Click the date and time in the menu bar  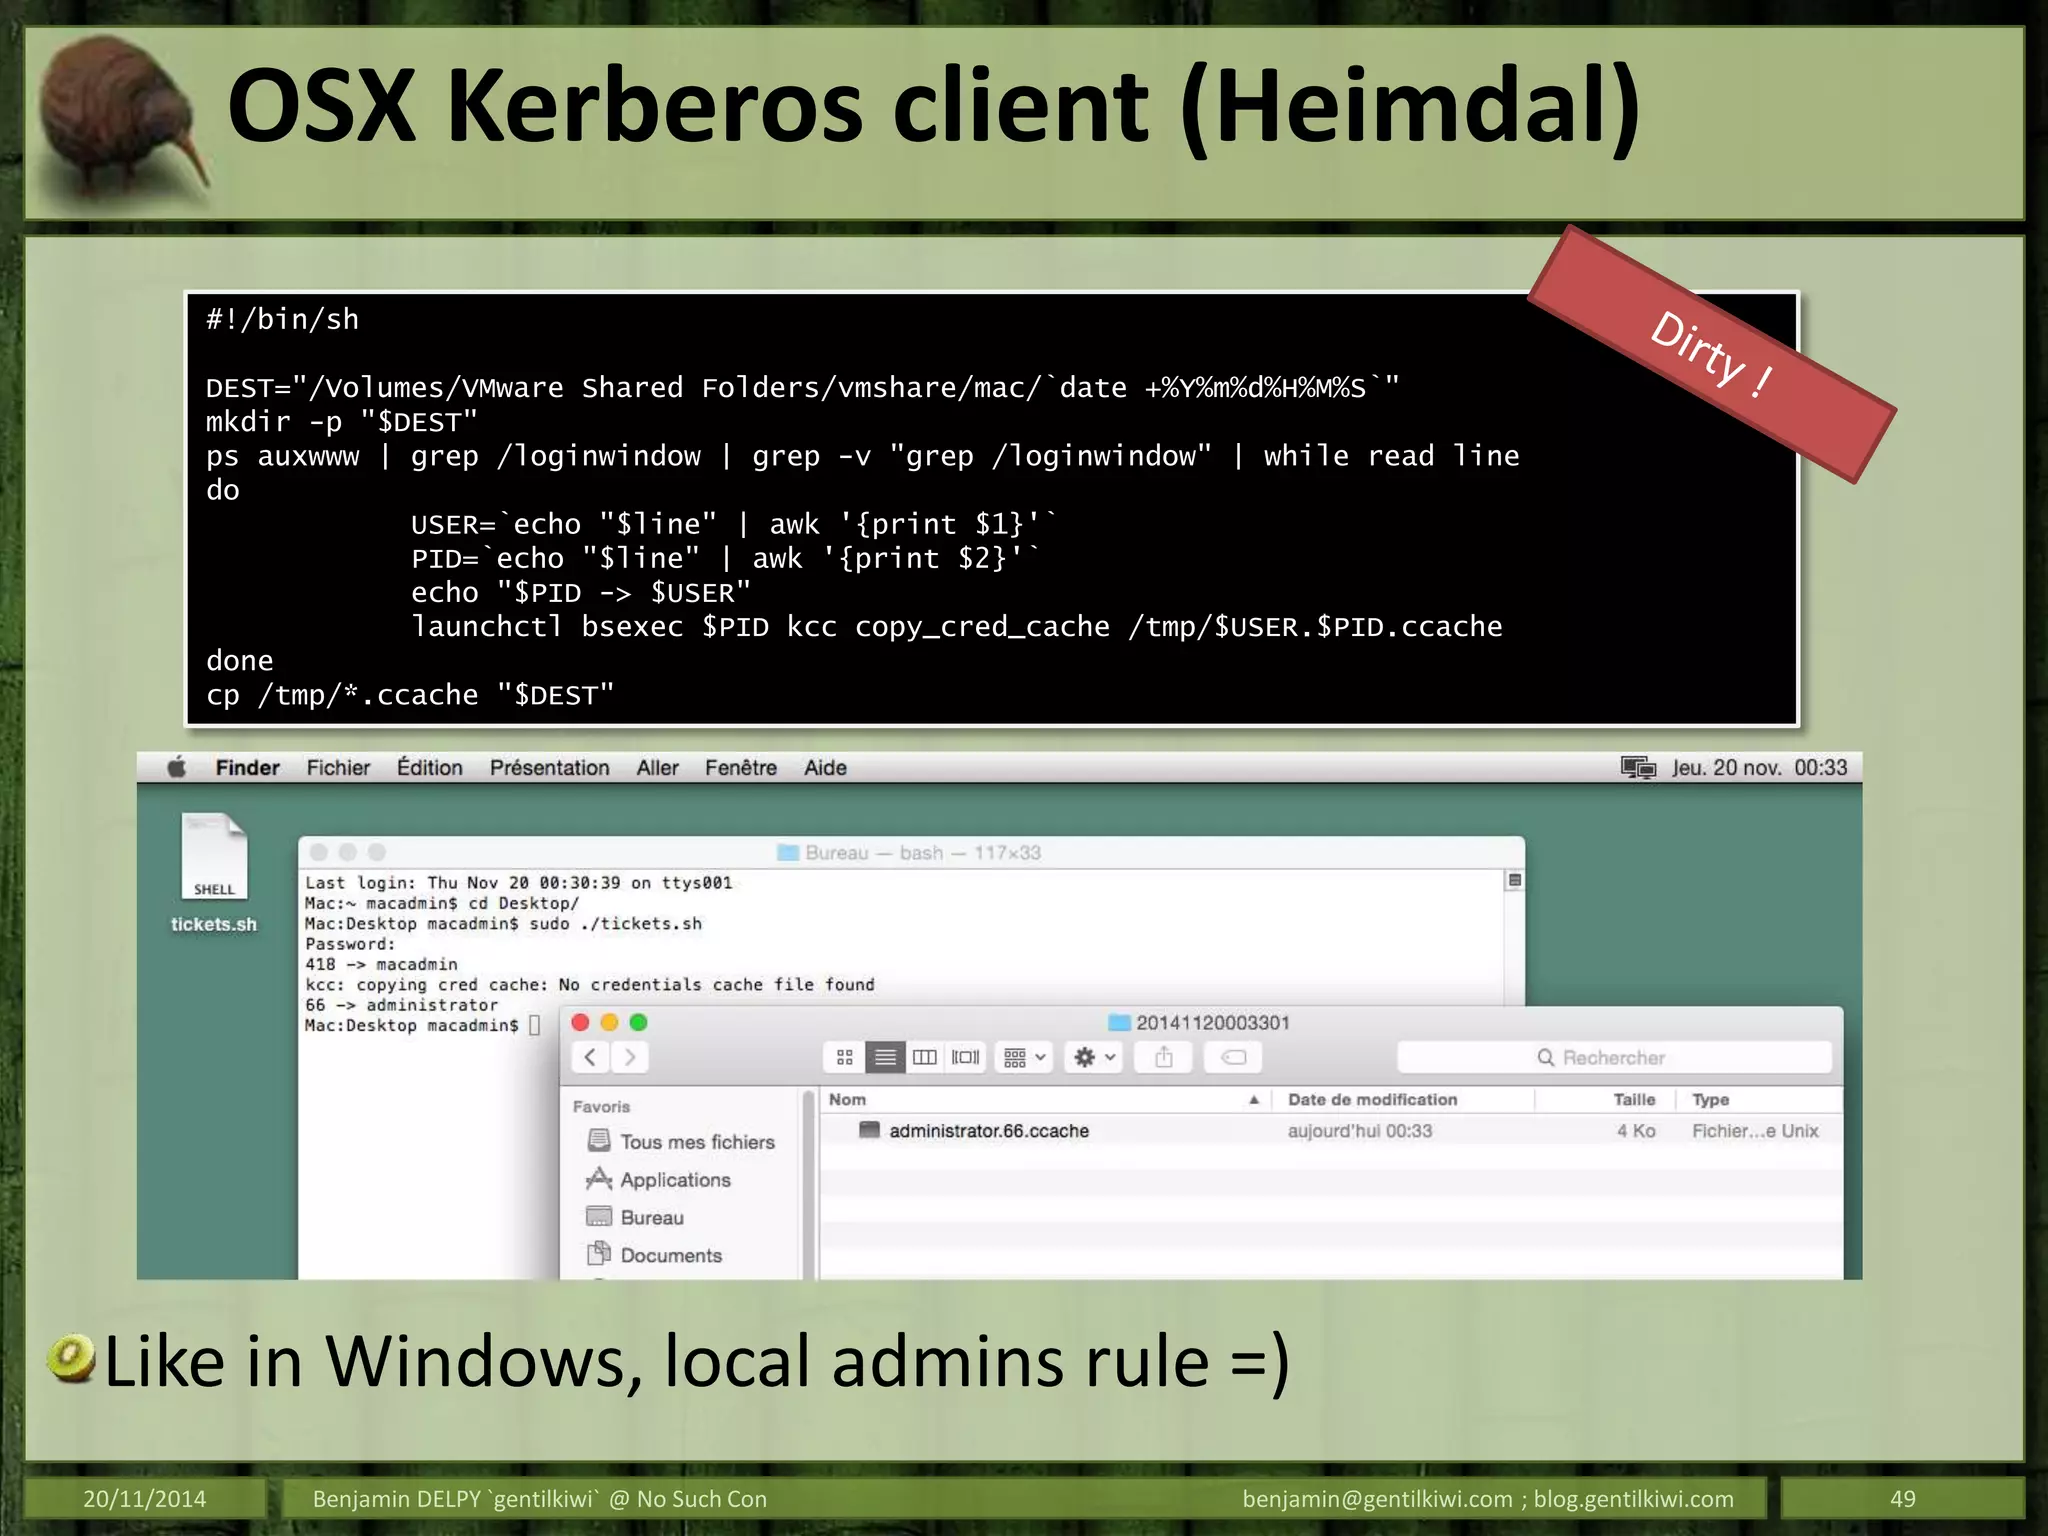[1760, 768]
